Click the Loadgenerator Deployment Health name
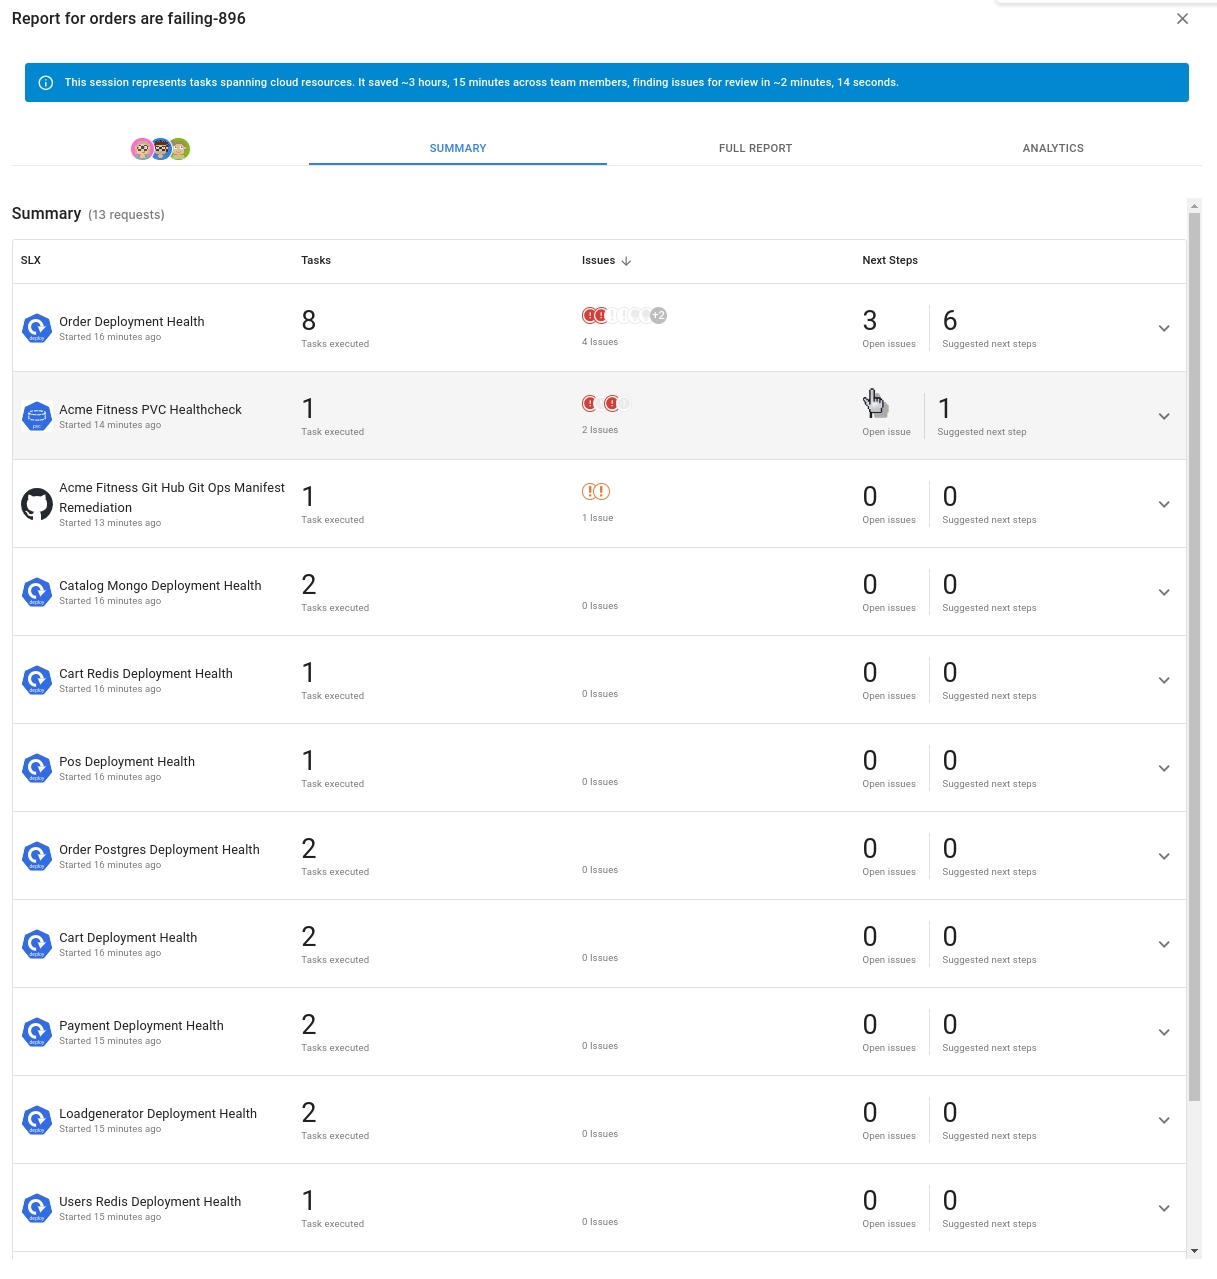 [158, 1114]
